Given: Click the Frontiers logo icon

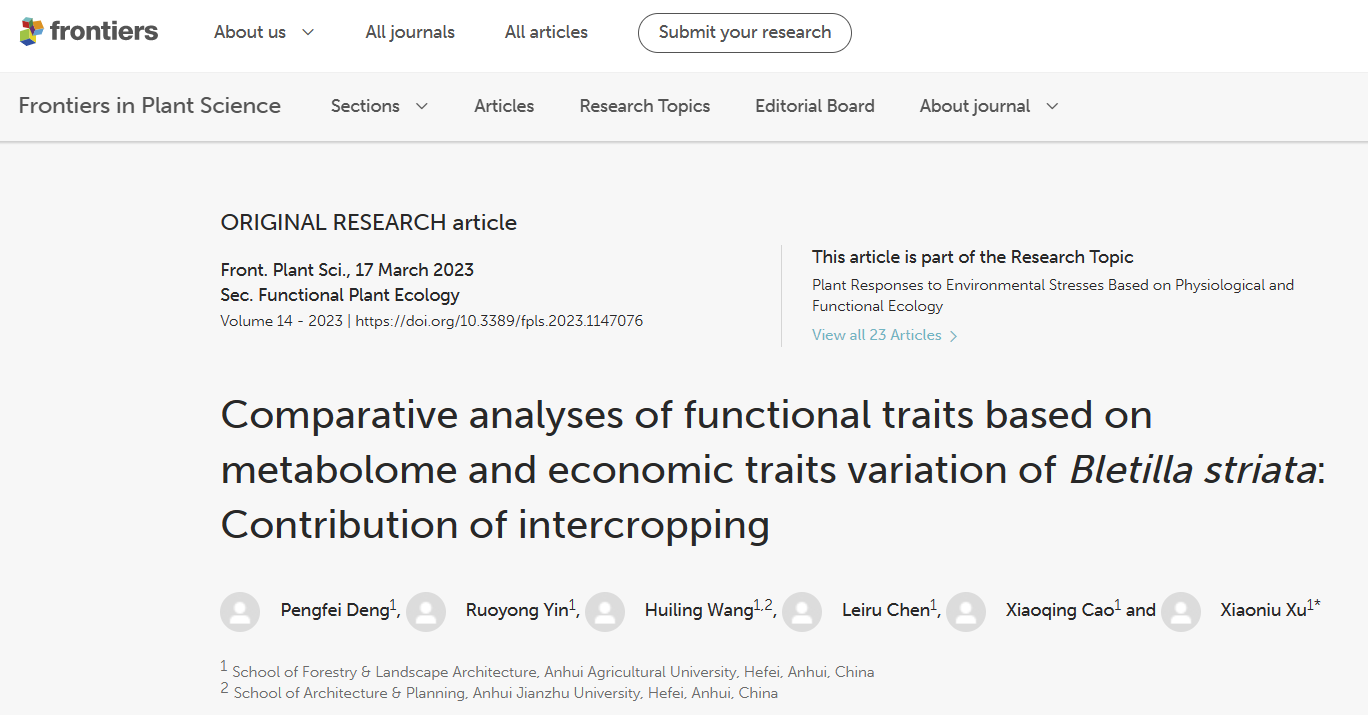Looking at the screenshot, I should point(32,32).
